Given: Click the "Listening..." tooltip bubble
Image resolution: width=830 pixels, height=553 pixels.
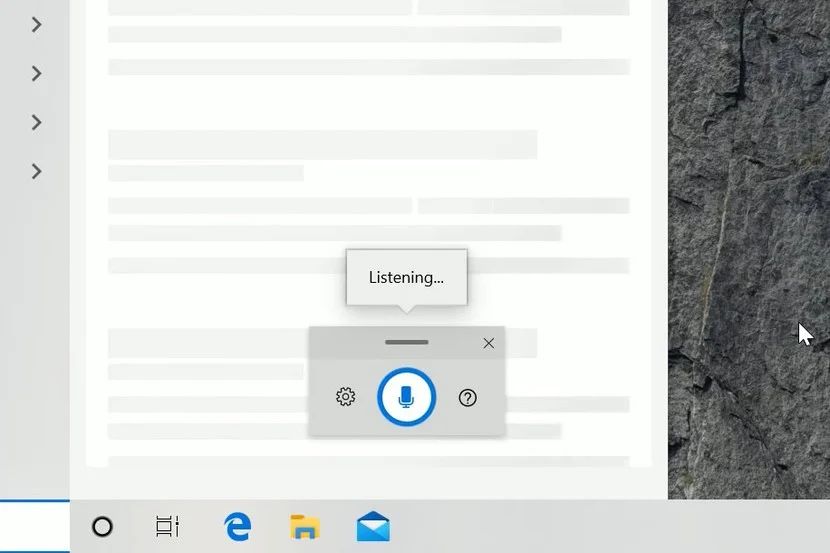Looking at the screenshot, I should click(x=407, y=277).
